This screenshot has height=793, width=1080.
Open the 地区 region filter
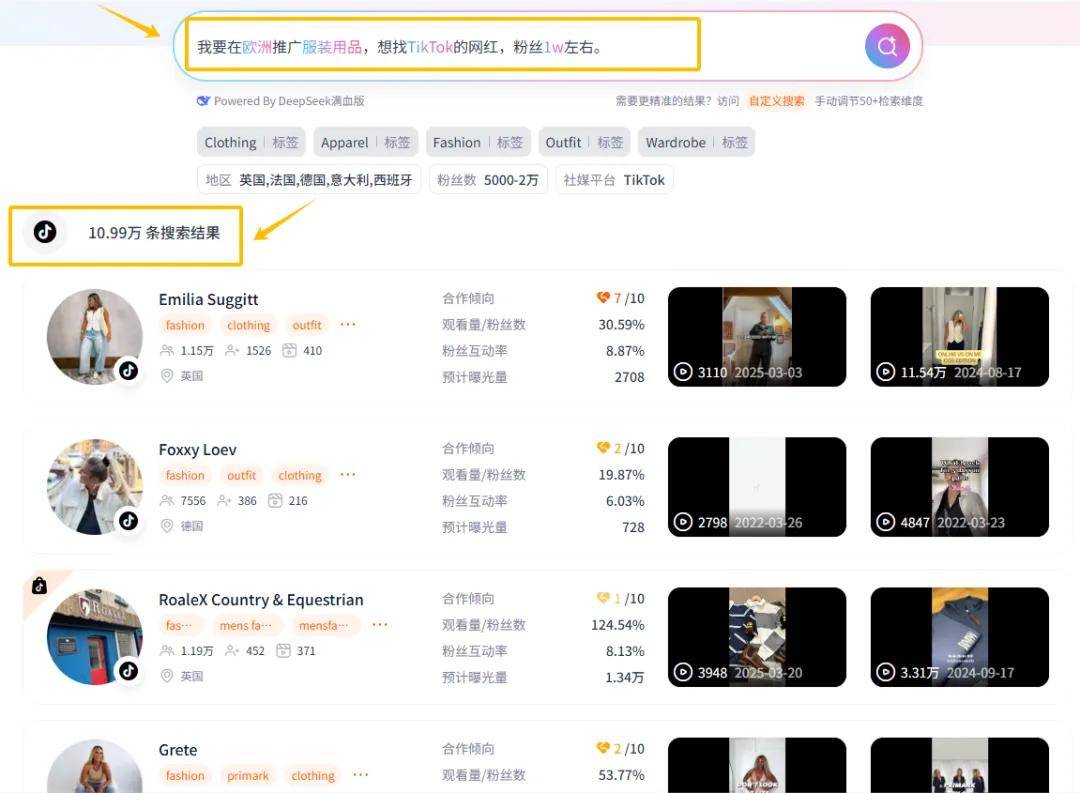click(309, 180)
